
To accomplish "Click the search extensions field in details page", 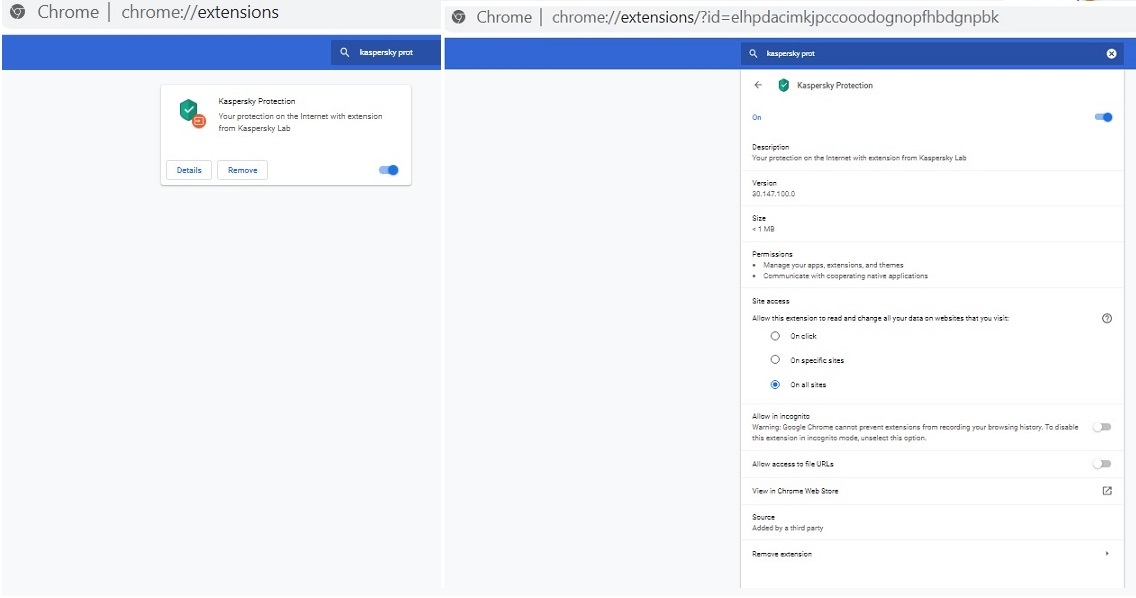I will tap(932, 54).
